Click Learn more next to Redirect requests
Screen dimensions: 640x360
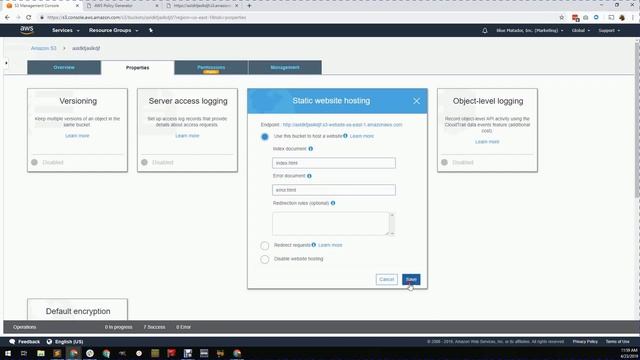click(x=330, y=245)
